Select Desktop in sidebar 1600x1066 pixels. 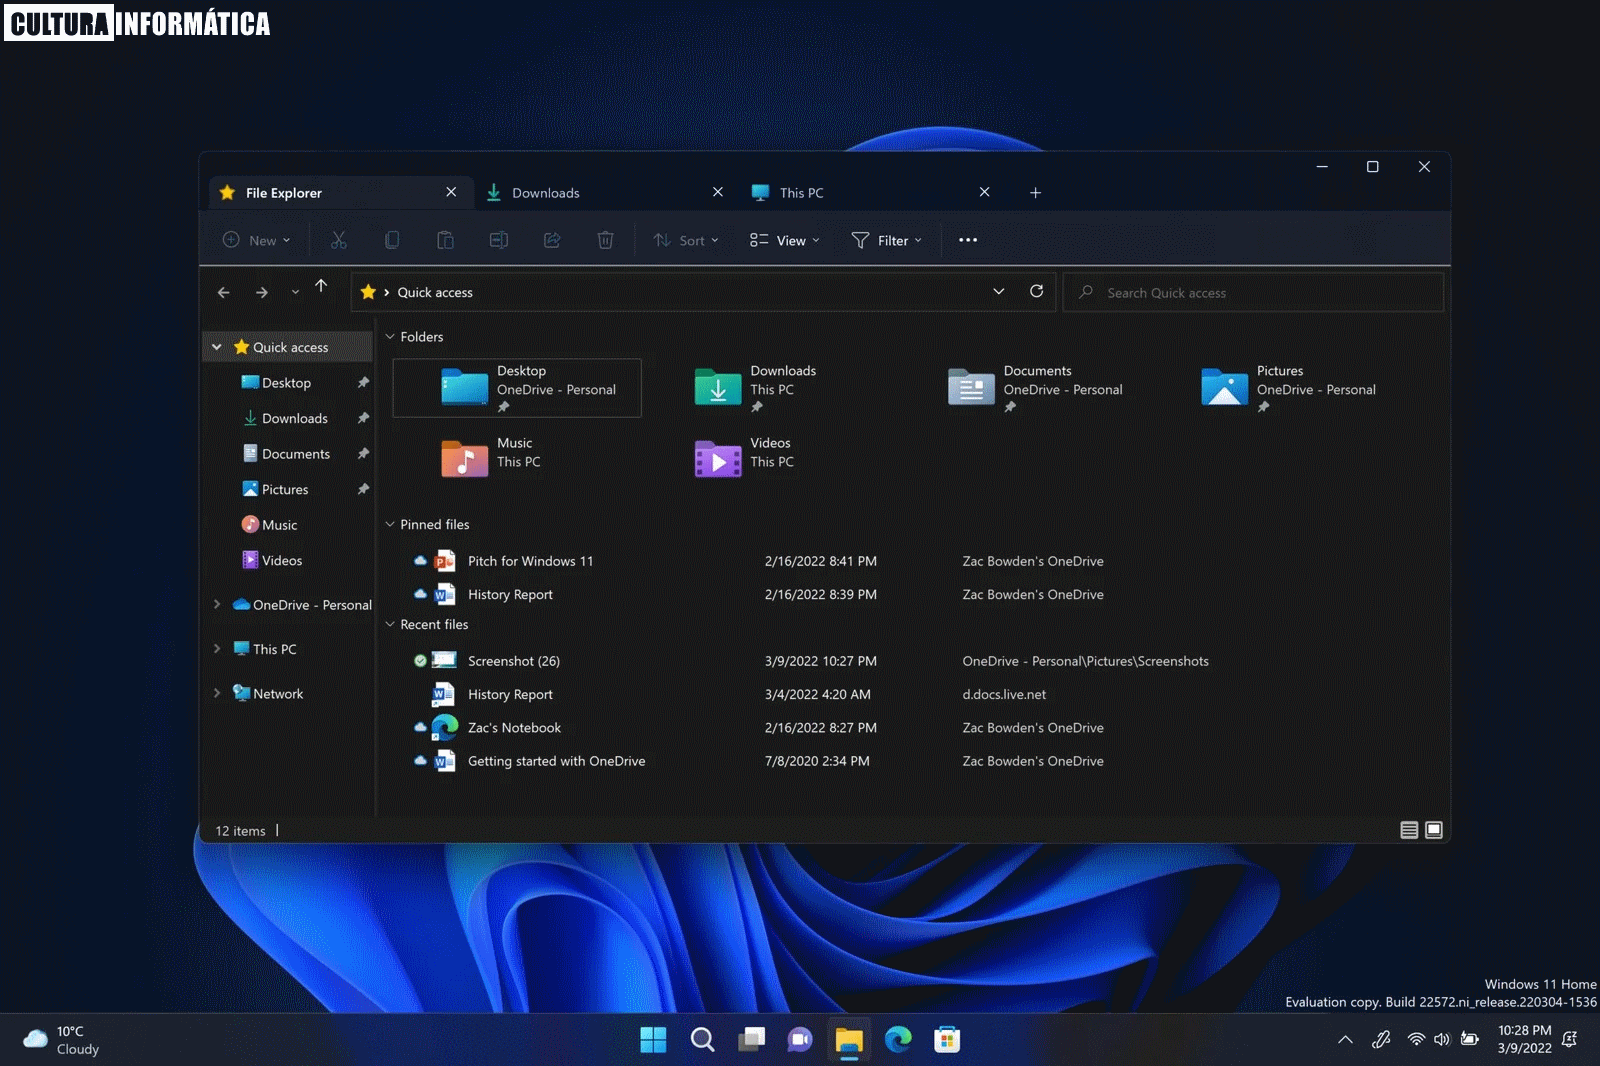pyautogui.click(x=288, y=383)
